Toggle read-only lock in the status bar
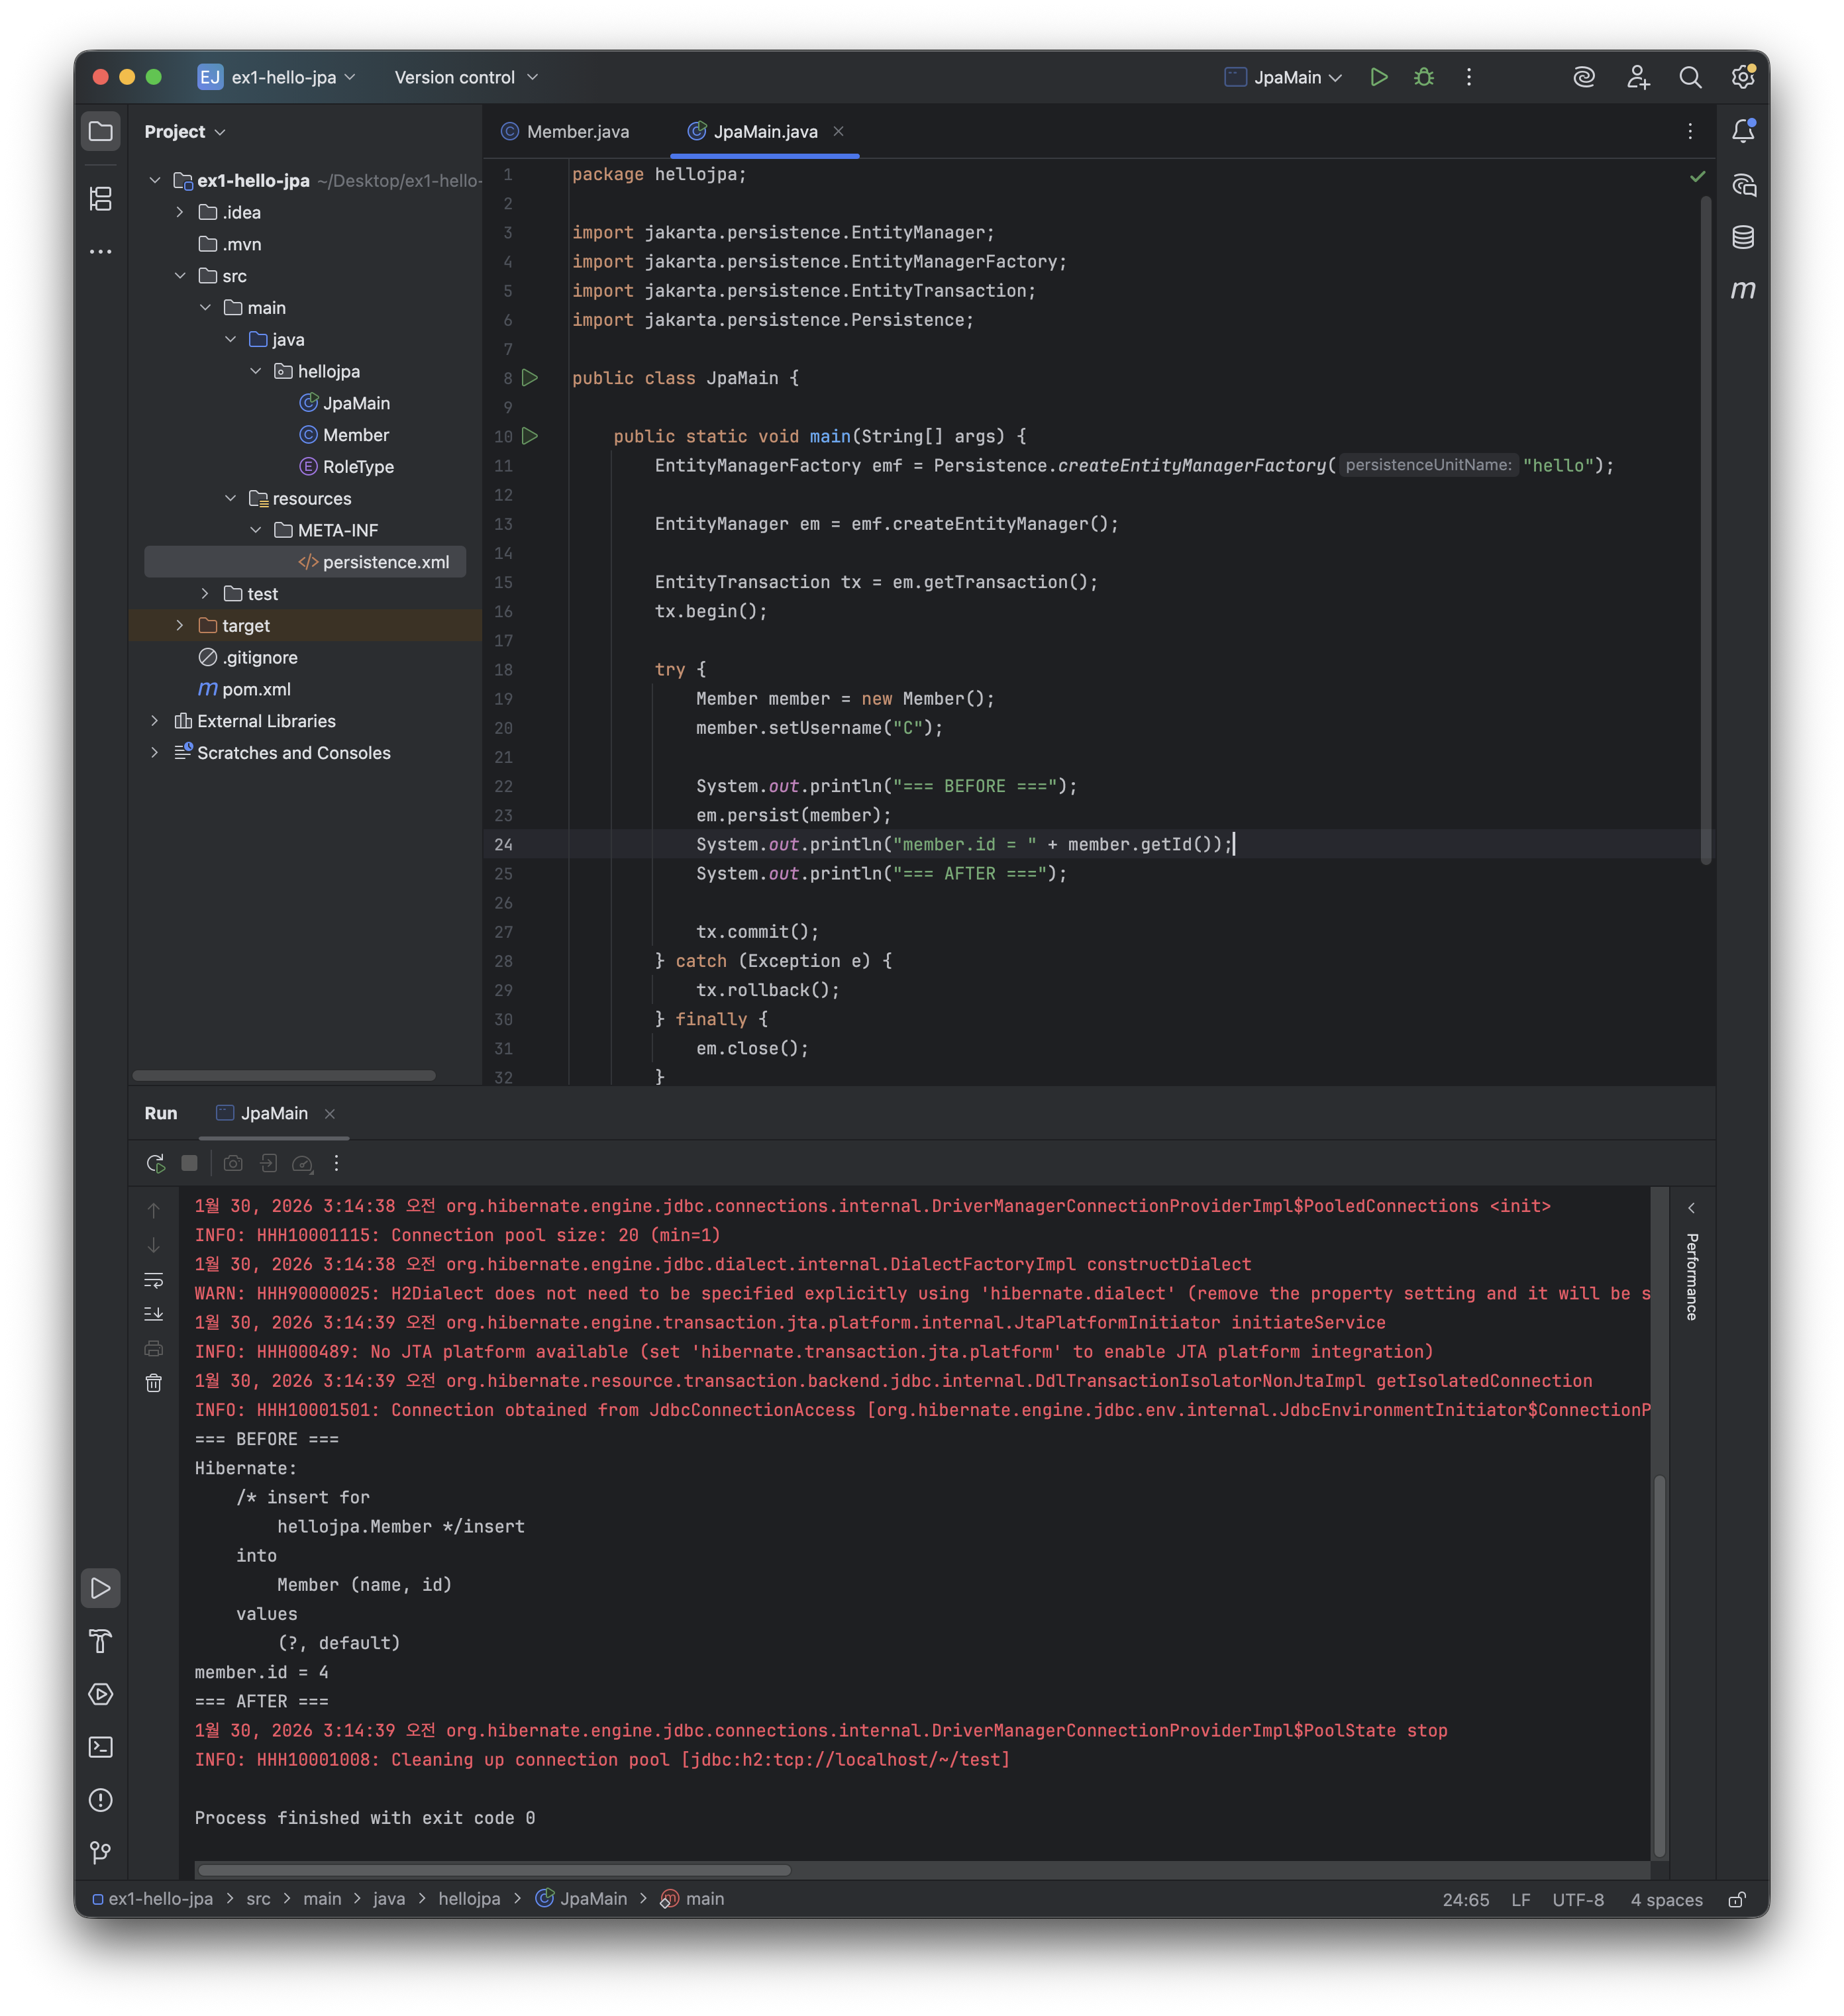Viewport: 1844px width, 2016px height. pyautogui.click(x=1737, y=1899)
